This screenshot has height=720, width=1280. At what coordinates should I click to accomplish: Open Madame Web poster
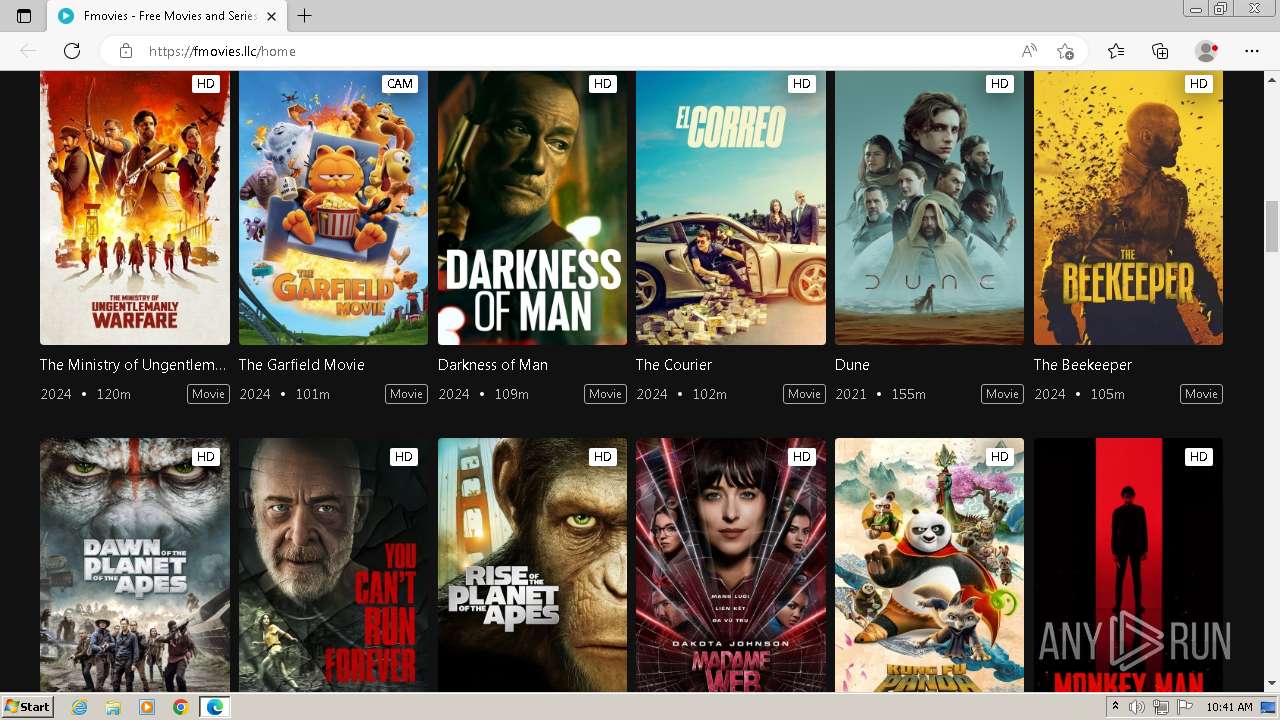point(731,565)
